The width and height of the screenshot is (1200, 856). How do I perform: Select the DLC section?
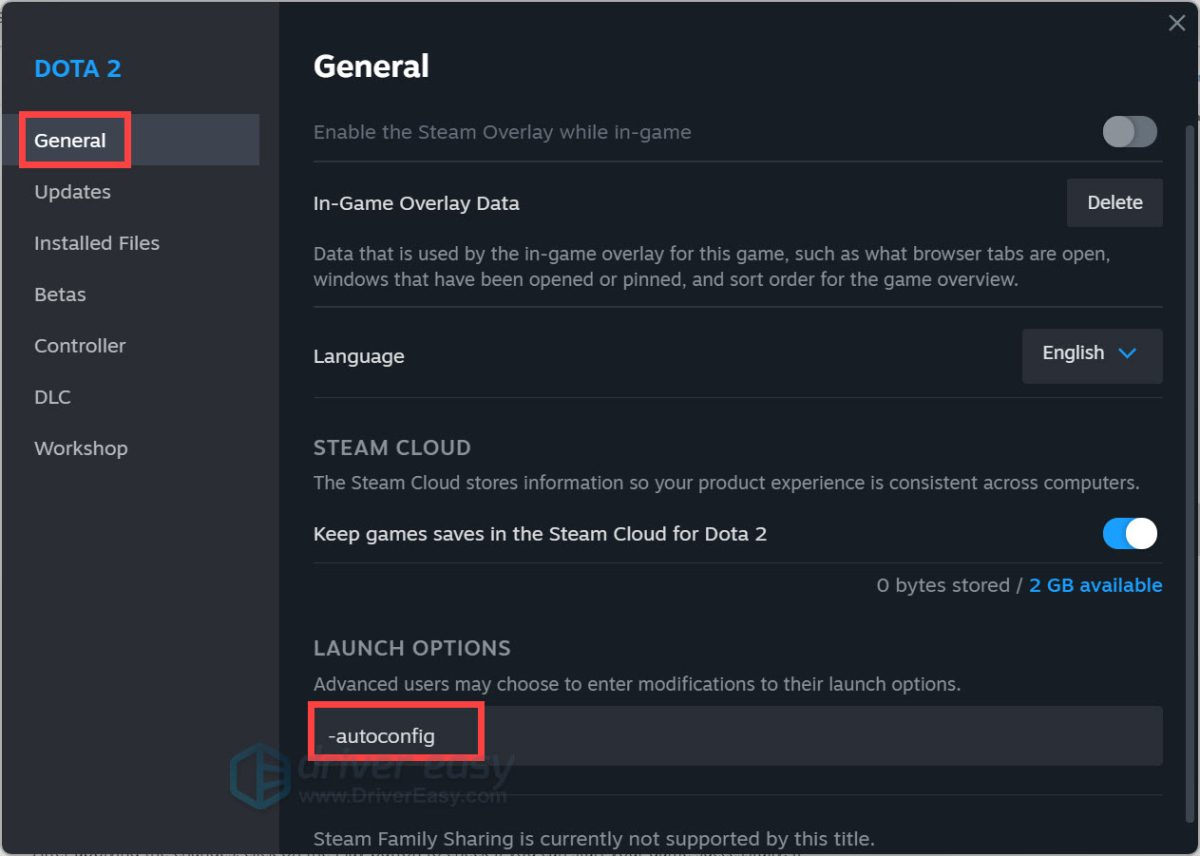(x=52, y=396)
